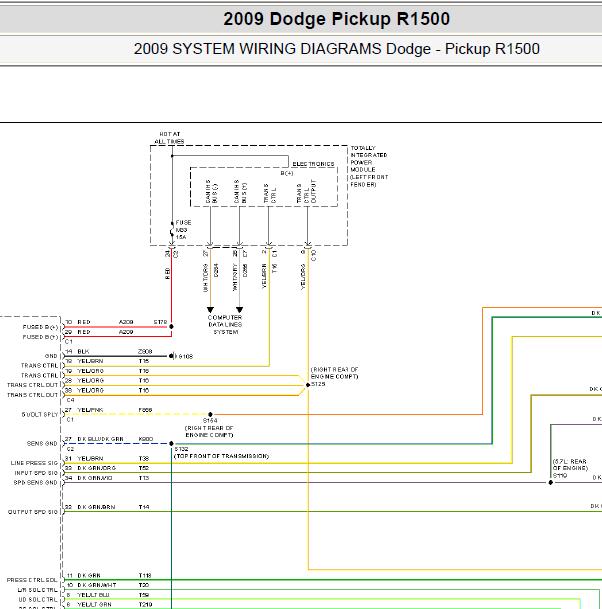Click the "G108" ground label
Viewport: 602px width, 609px height.
(186, 356)
